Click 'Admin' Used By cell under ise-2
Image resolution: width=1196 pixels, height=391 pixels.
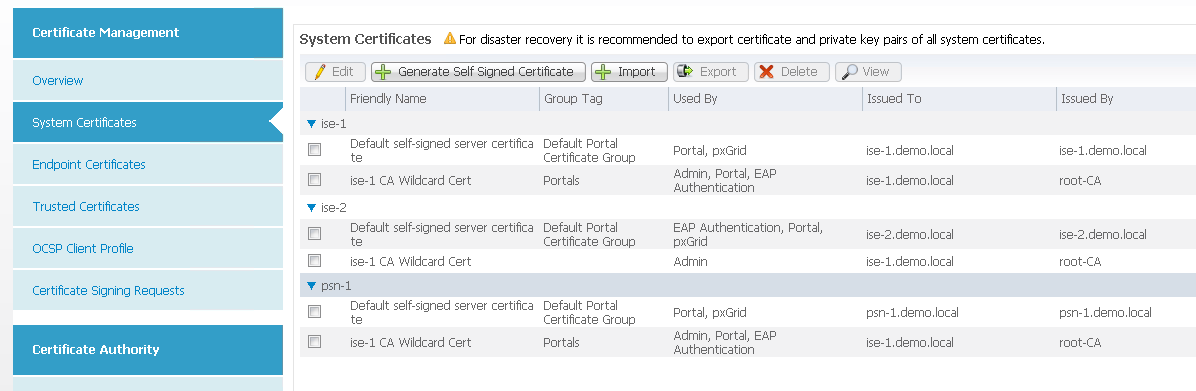pyautogui.click(x=690, y=261)
